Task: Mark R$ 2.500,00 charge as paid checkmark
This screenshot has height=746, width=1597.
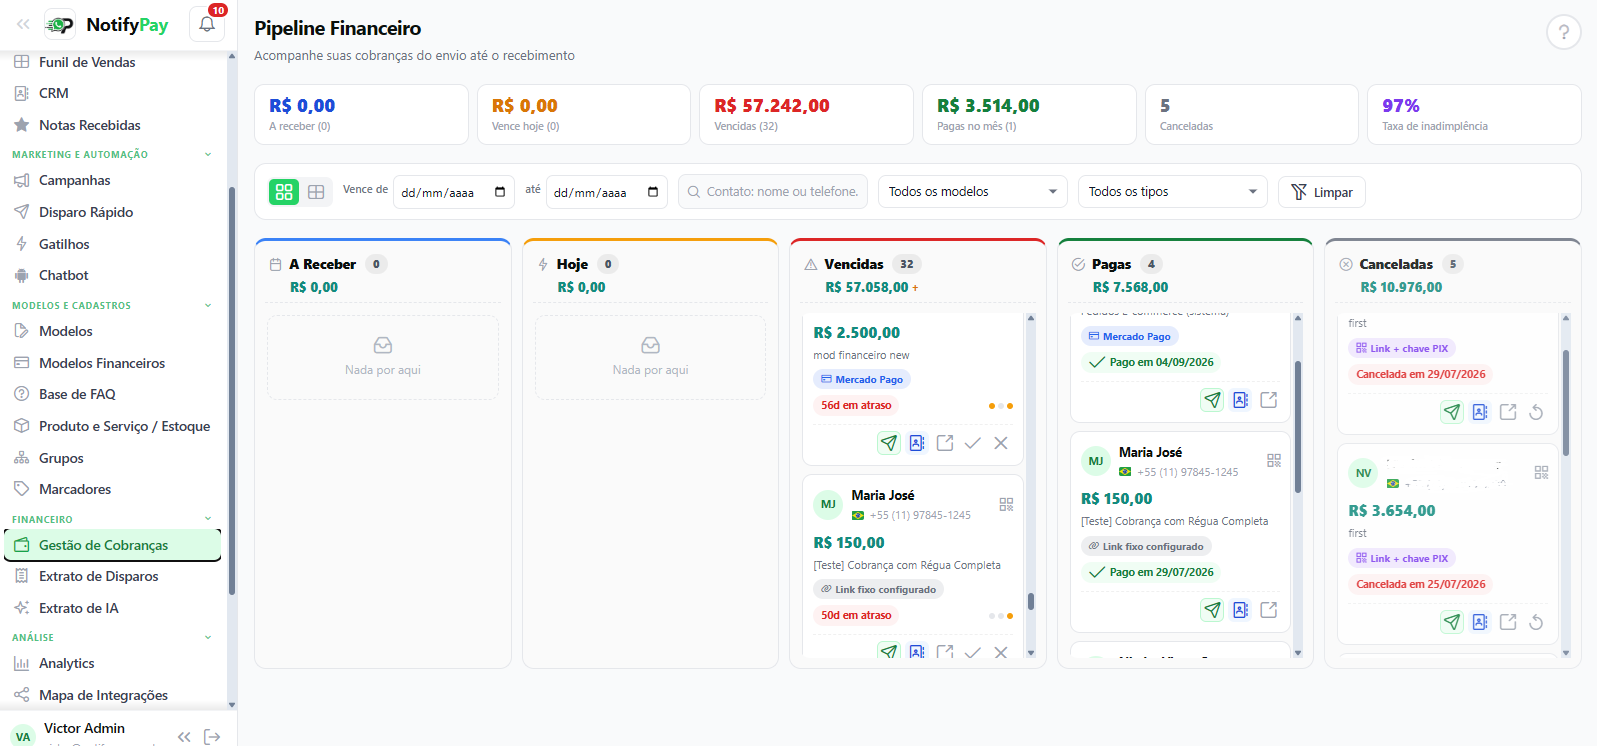Action: 973,443
